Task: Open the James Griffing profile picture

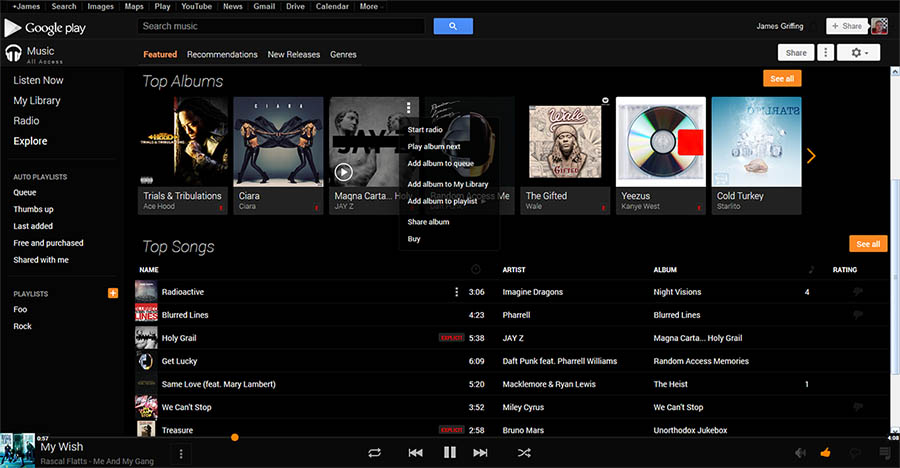Action: [879, 26]
